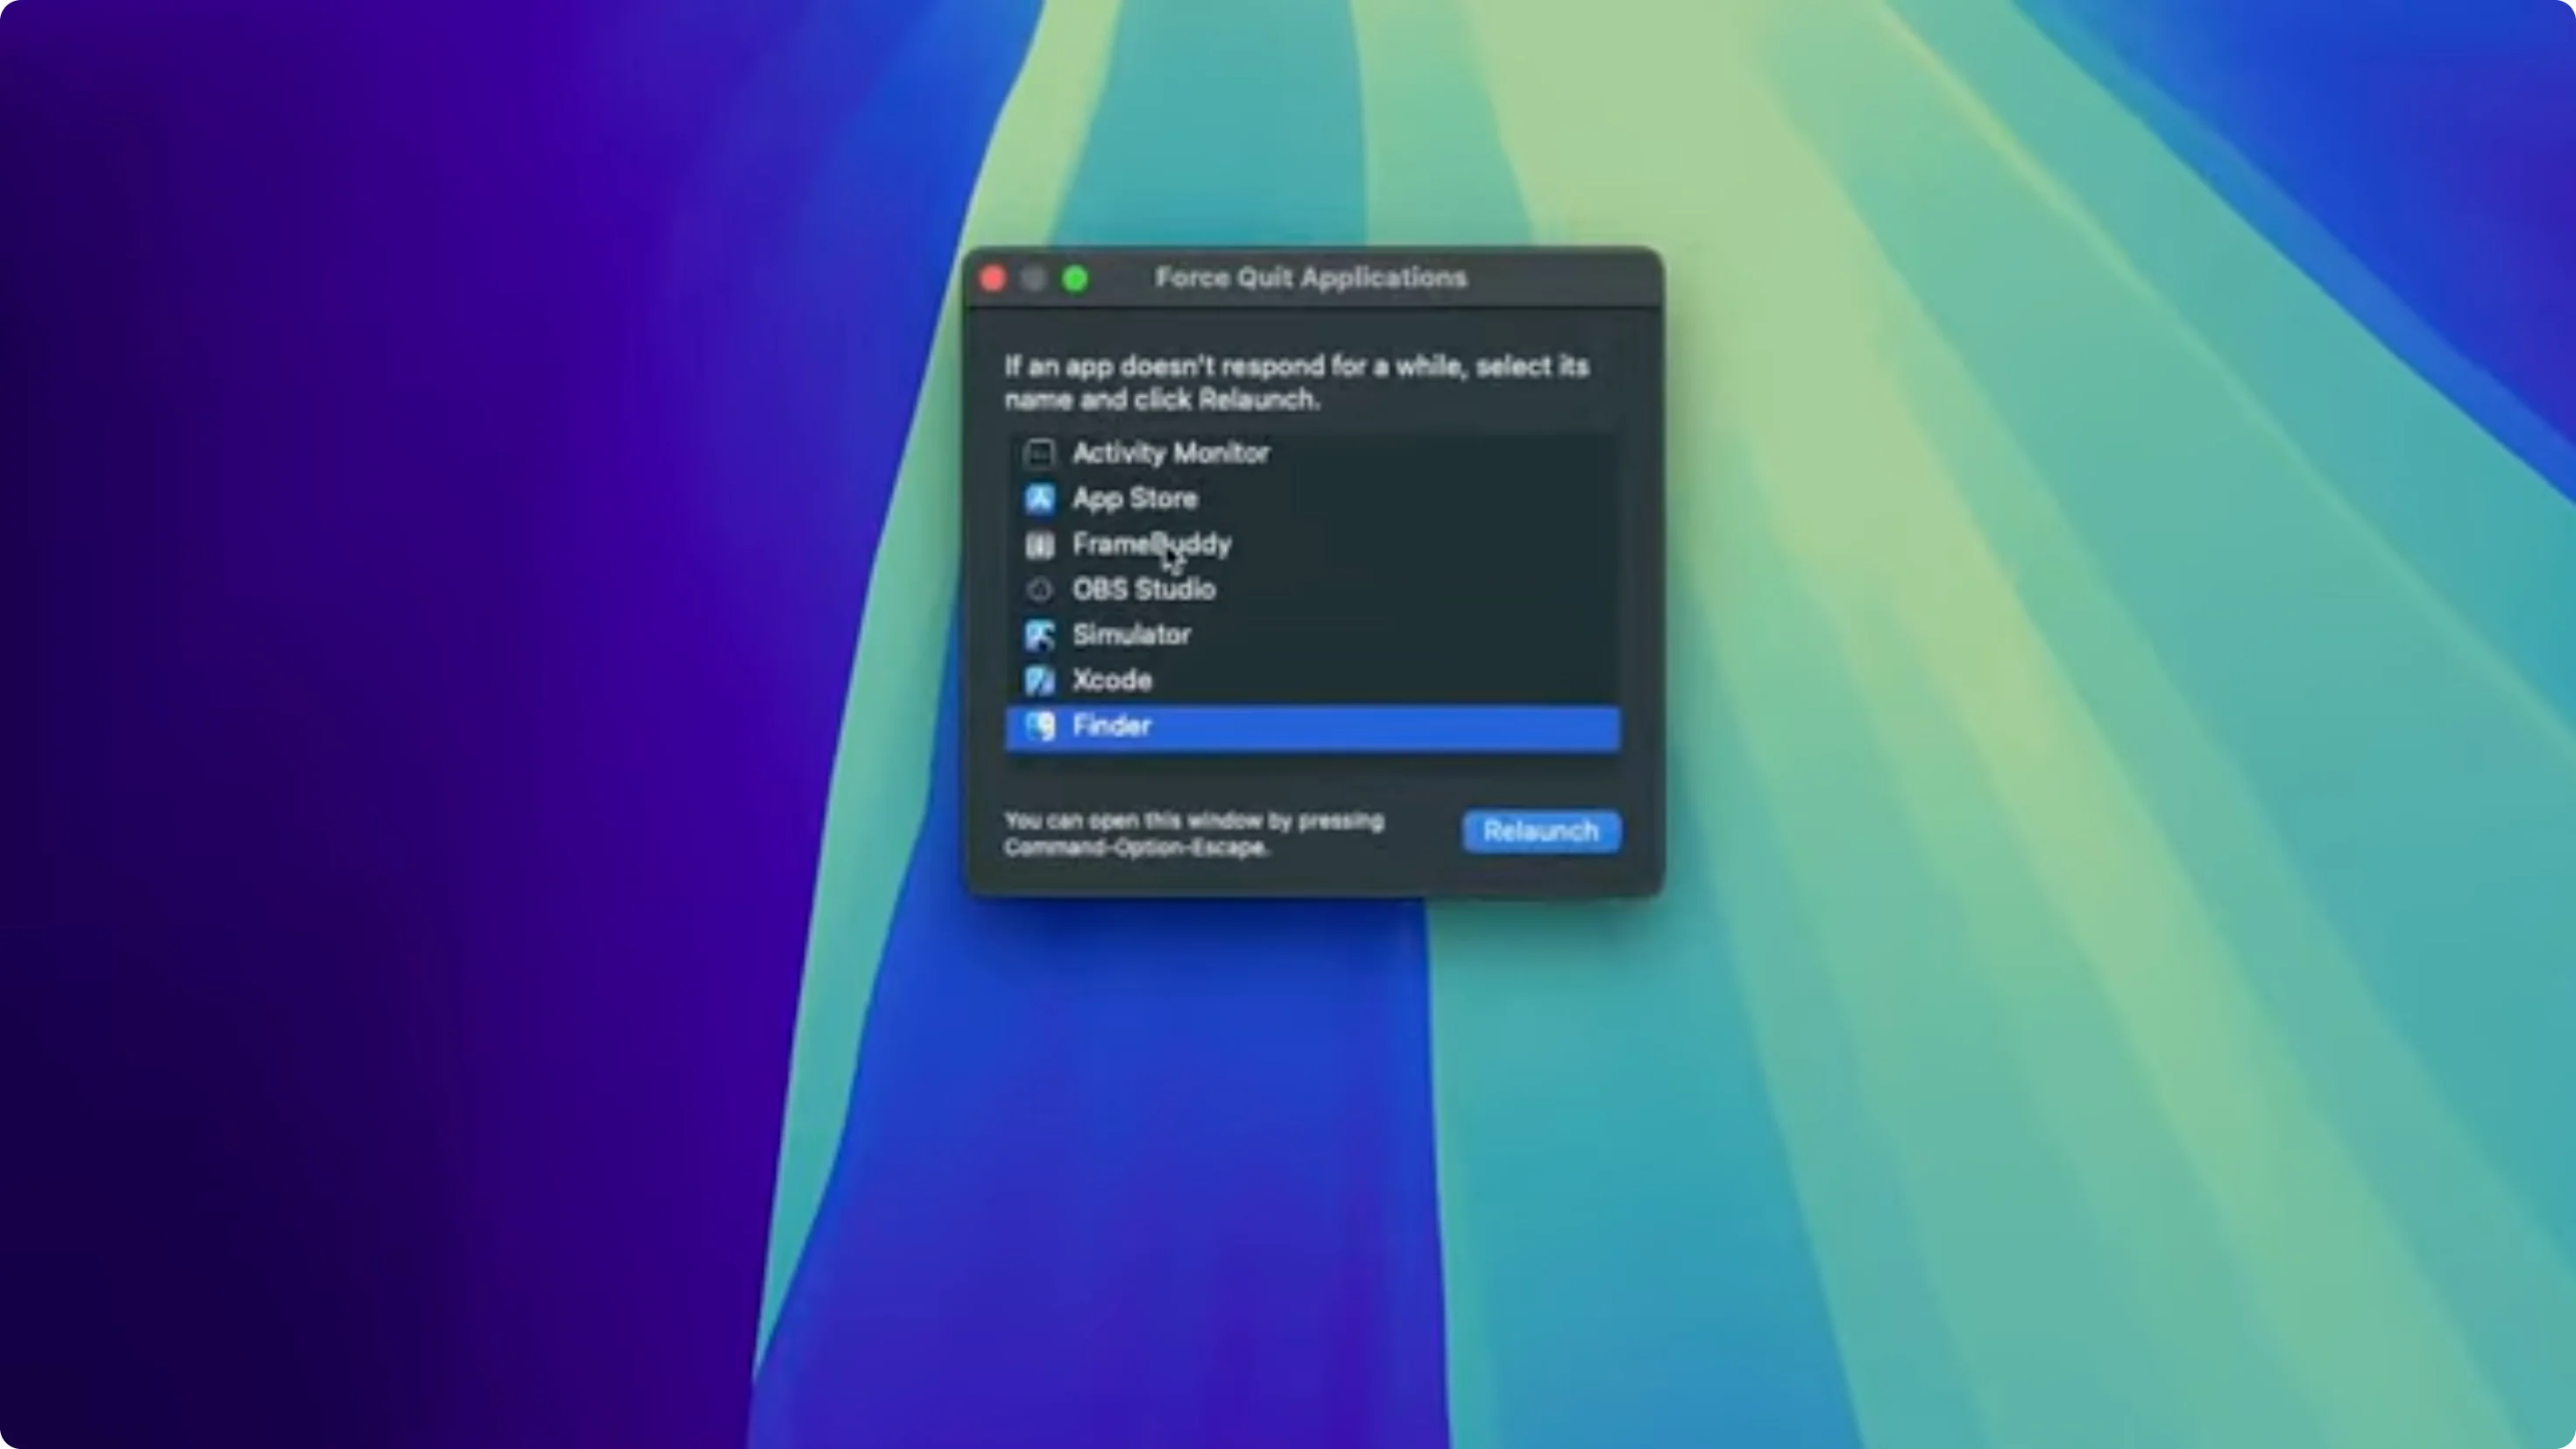Click the App Store icon in the list
Image resolution: width=2576 pixels, height=1449 pixels.
click(1040, 498)
